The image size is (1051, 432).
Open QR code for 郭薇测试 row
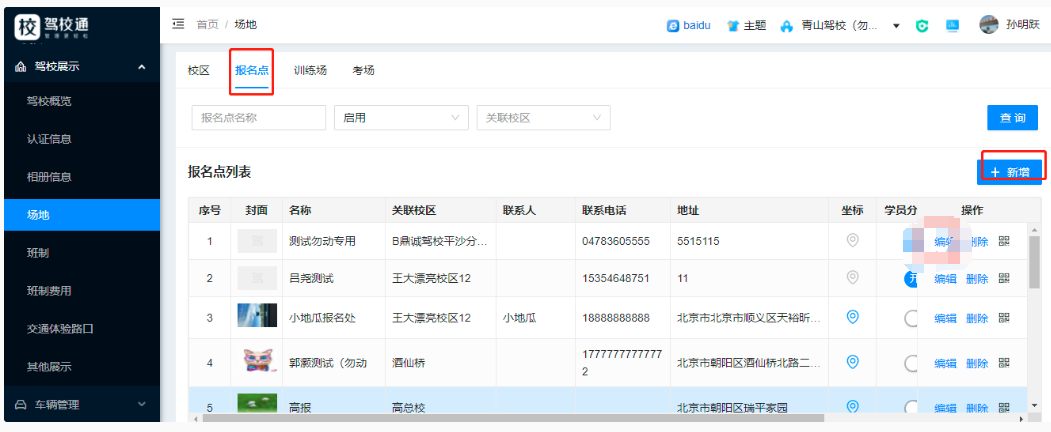(x=1003, y=363)
